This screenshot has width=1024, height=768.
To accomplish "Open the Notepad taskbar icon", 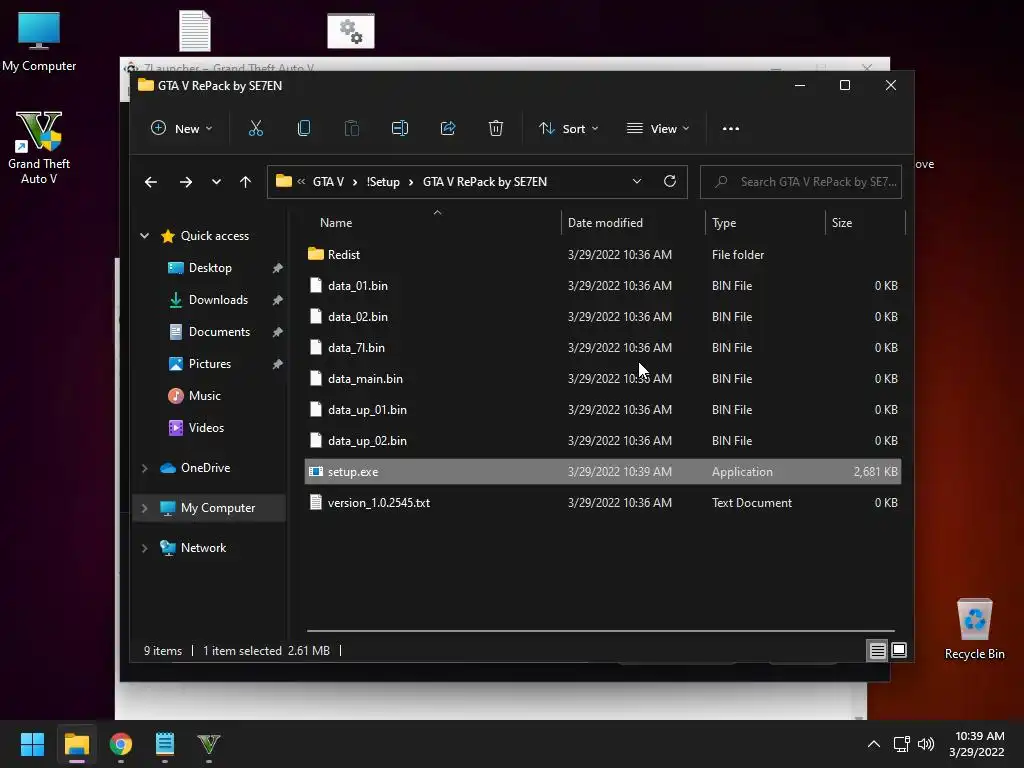I will pos(165,744).
